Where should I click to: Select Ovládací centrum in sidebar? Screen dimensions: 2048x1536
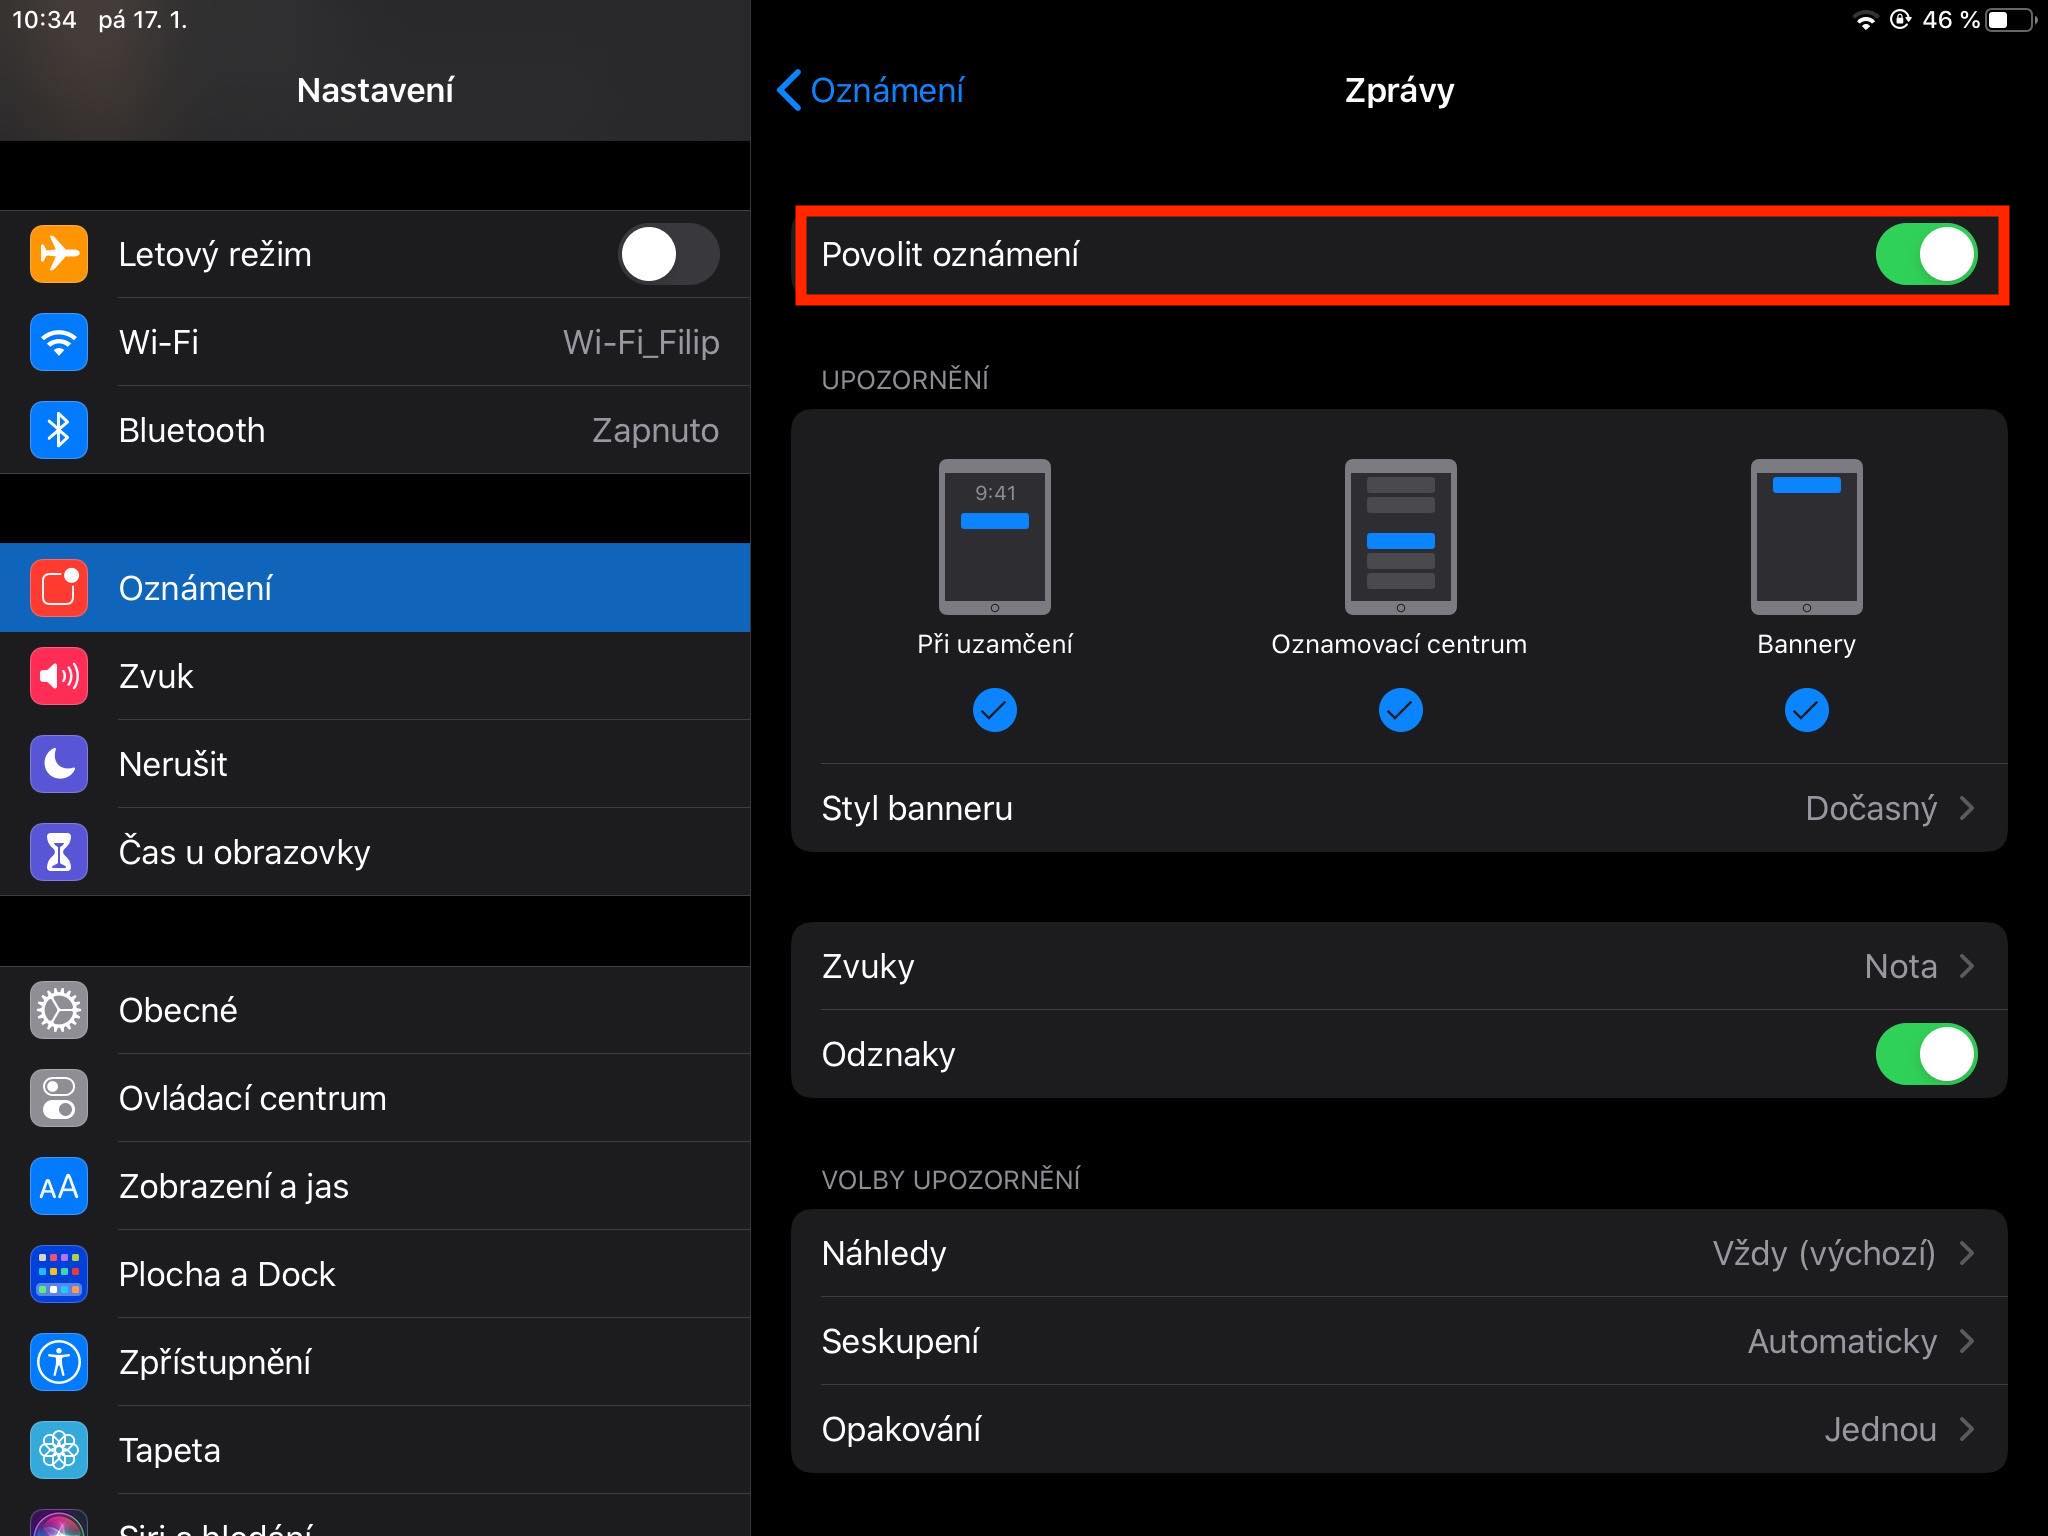point(252,1098)
